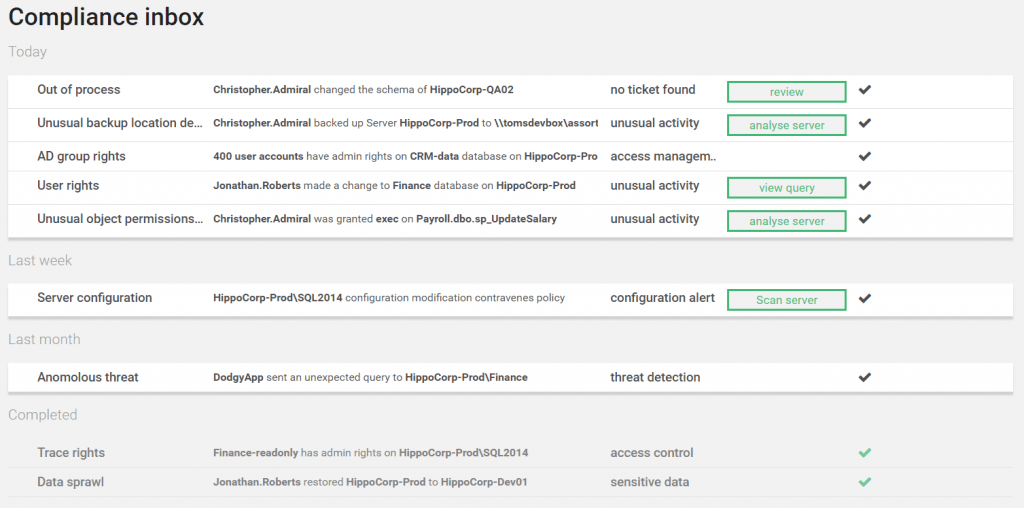Click Last week section heading
The height and width of the screenshot is (508, 1024).
40,260
